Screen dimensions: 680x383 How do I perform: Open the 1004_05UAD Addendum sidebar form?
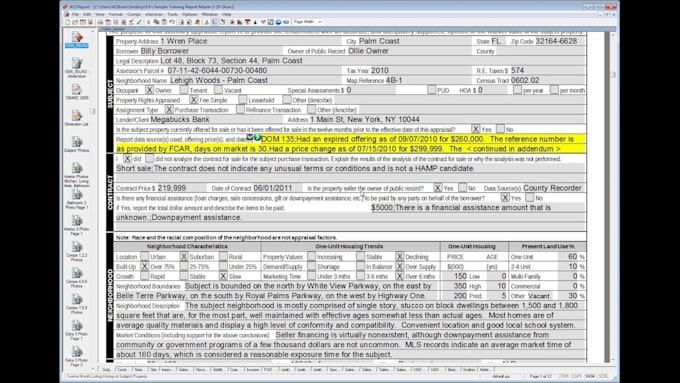click(x=77, y=67)
